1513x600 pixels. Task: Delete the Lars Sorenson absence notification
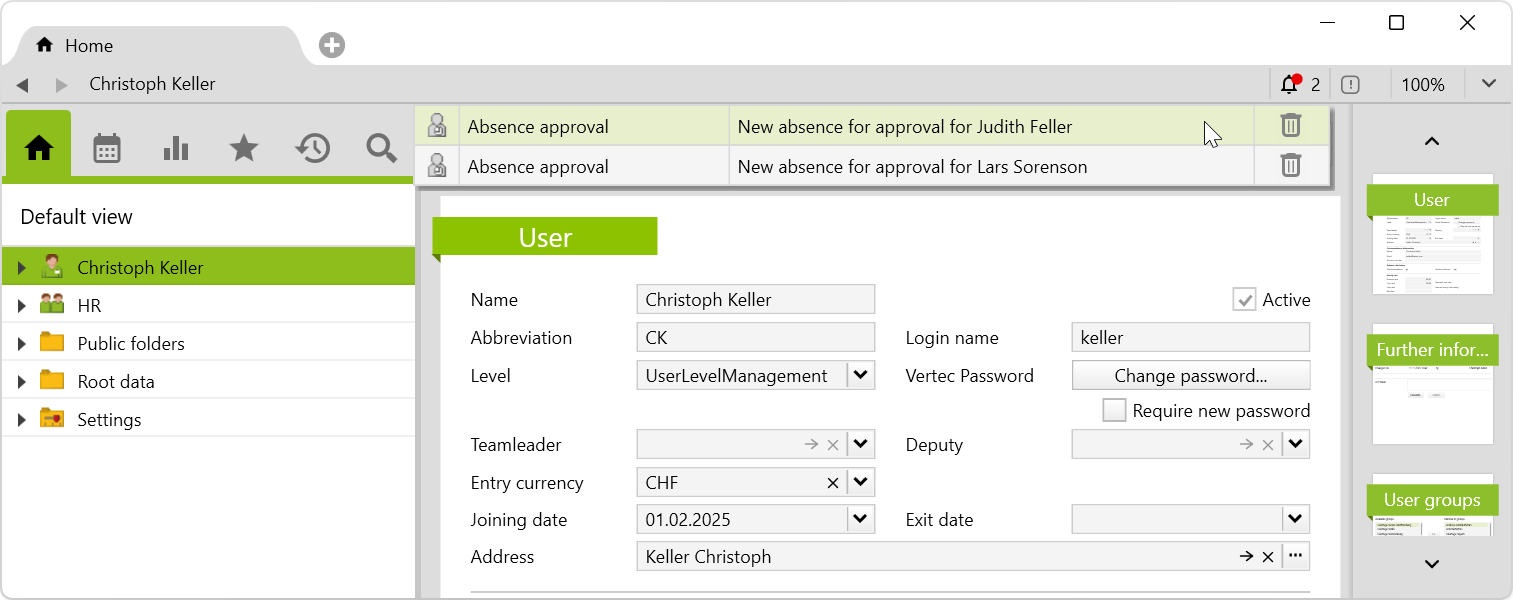point(1291,166)
